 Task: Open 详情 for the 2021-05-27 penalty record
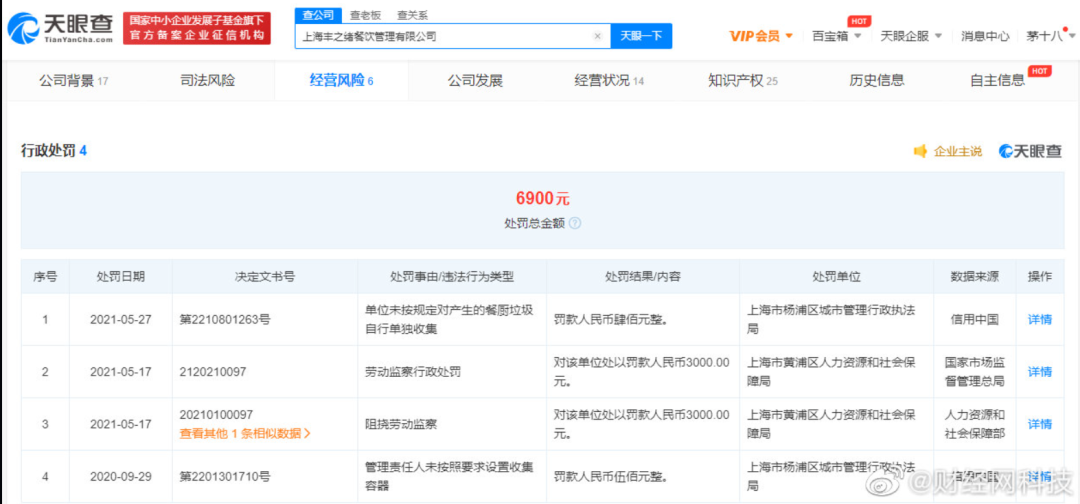1040,320
